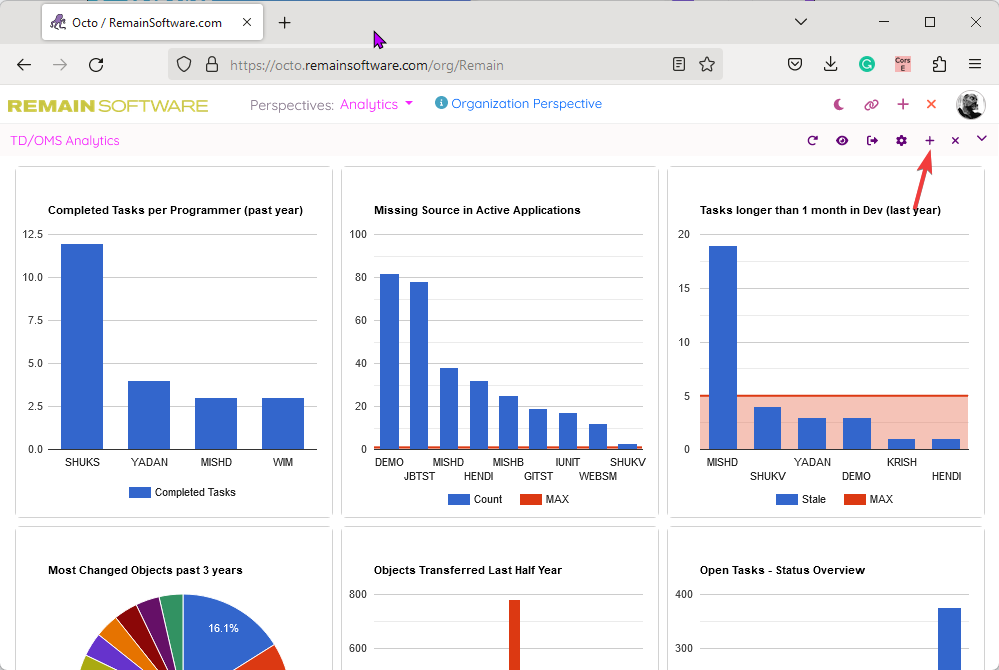Open the user profile avatar

click(x=970, y=104)
